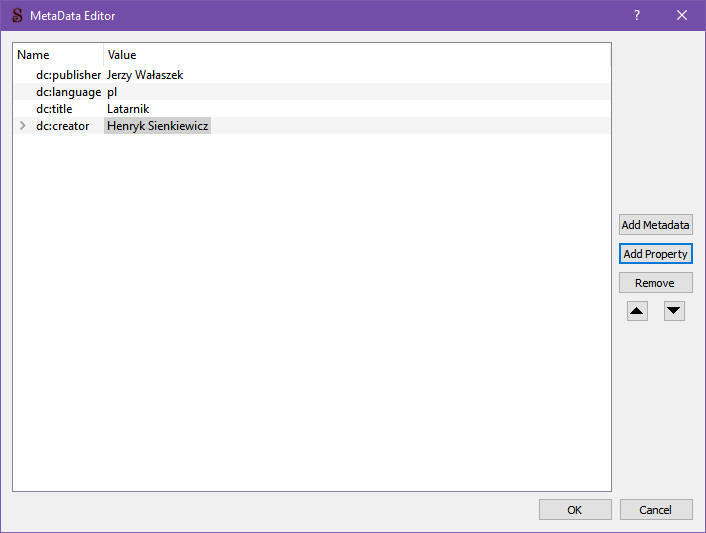This screenshot has height=533, width=706.
Task: Click the Sigil app icon in title bar
Action: pyautogui.click(x=16, y=15)
